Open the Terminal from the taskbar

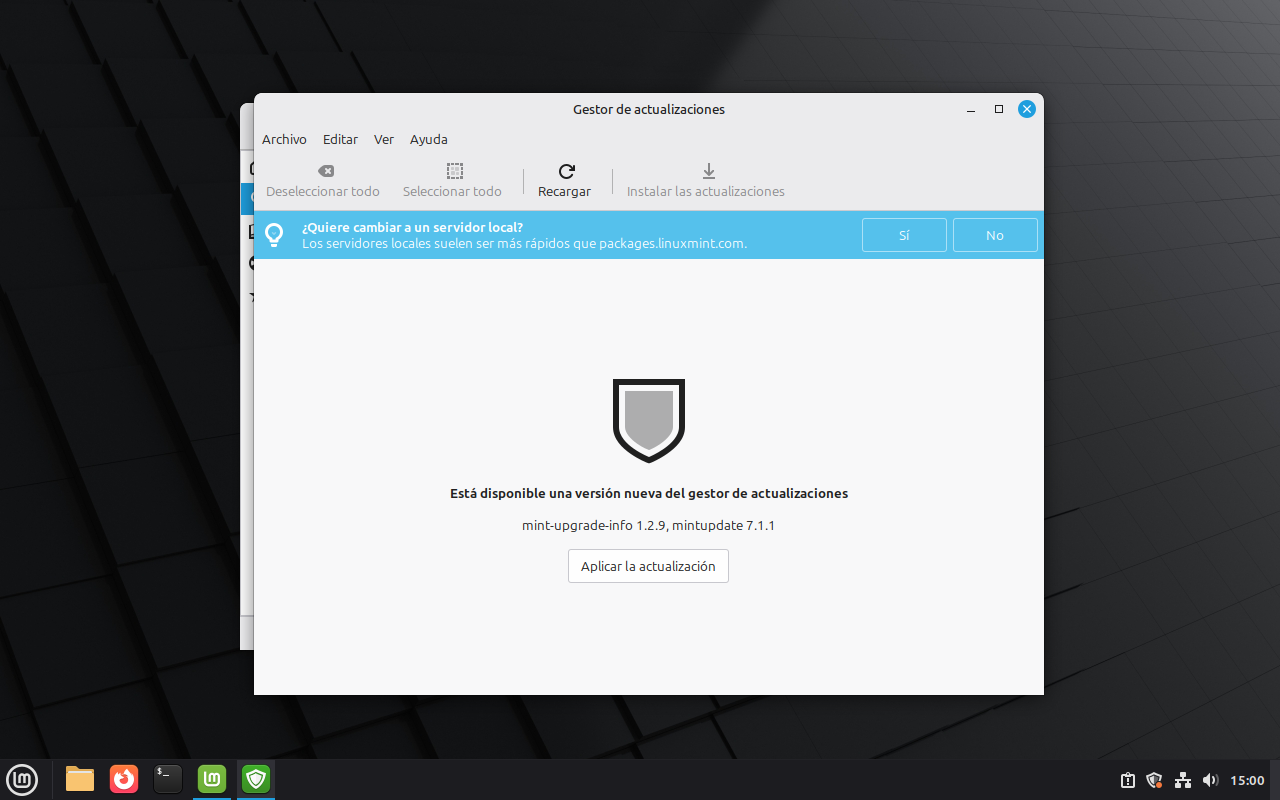tap(168, 778)
